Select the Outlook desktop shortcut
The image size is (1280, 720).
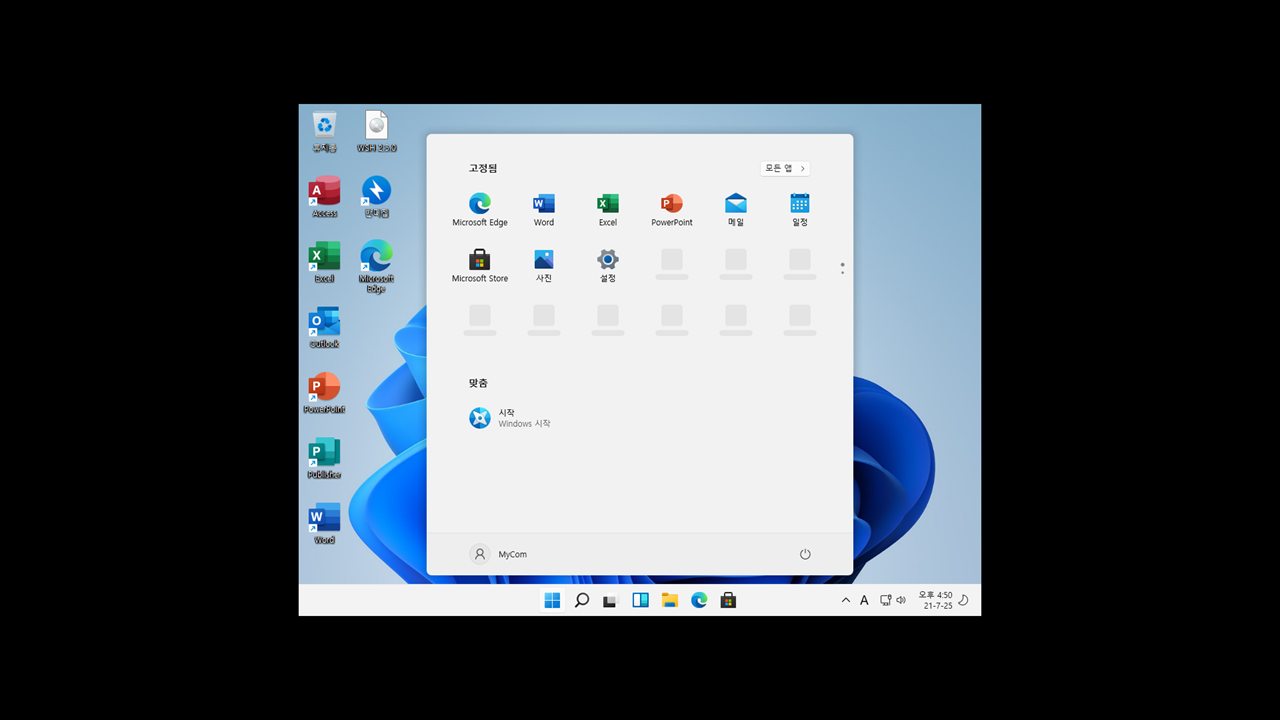324,328
